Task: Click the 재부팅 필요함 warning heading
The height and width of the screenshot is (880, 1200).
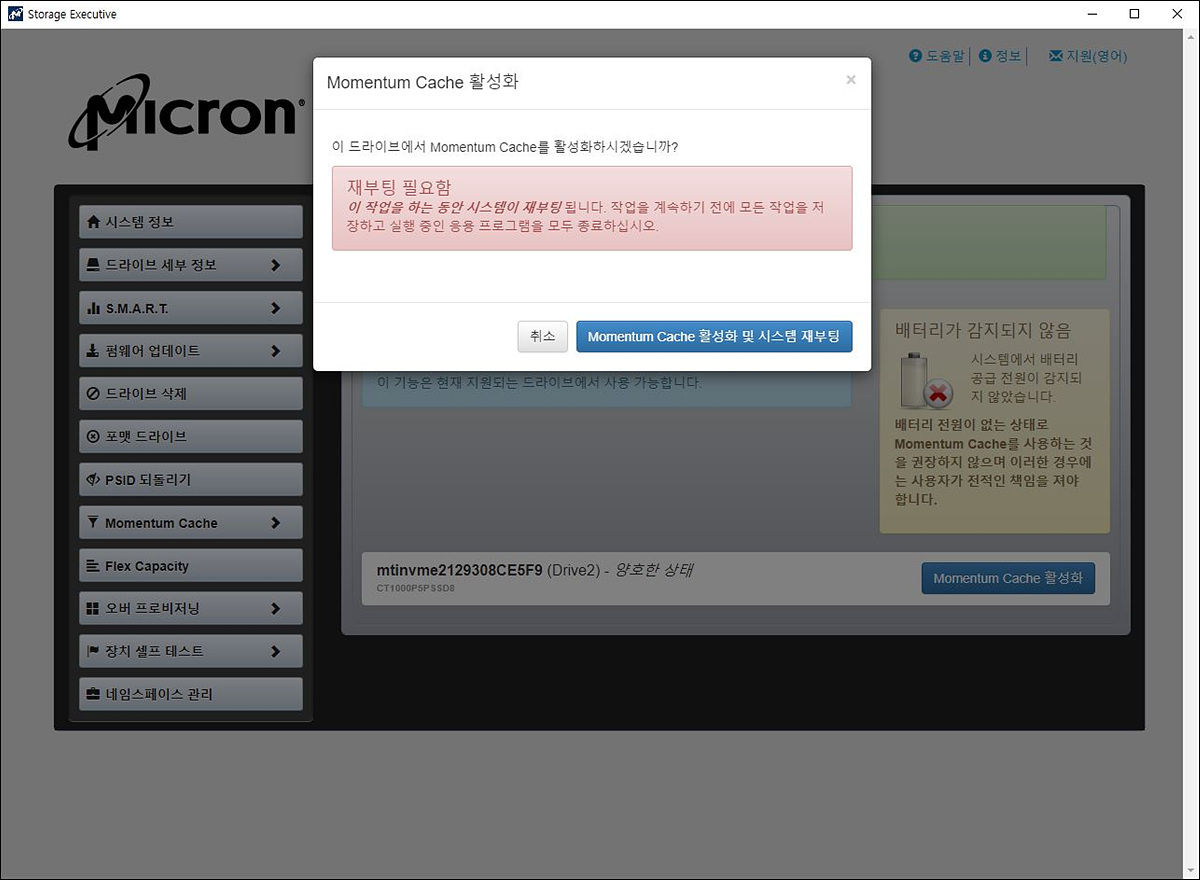Action: (399, 187)
